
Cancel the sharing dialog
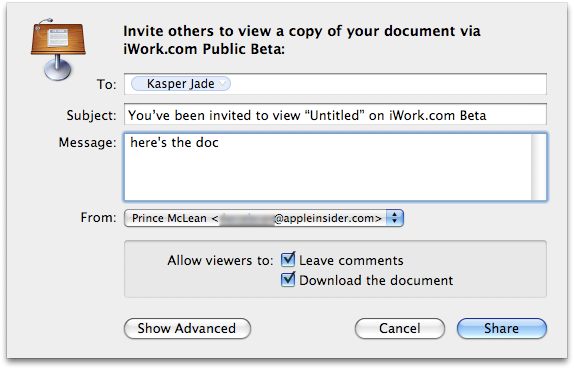point(400,328)
